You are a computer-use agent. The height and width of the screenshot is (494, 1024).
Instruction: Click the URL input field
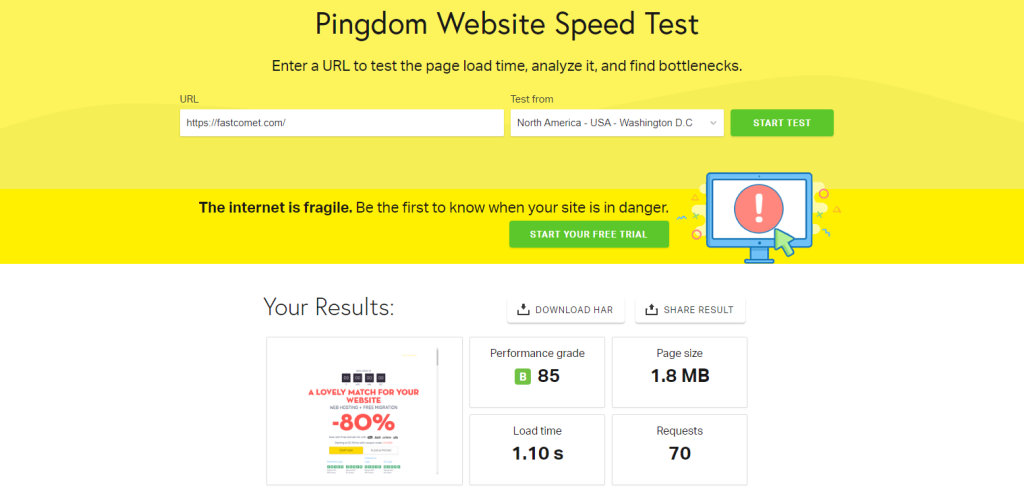[x=341, y=123]
